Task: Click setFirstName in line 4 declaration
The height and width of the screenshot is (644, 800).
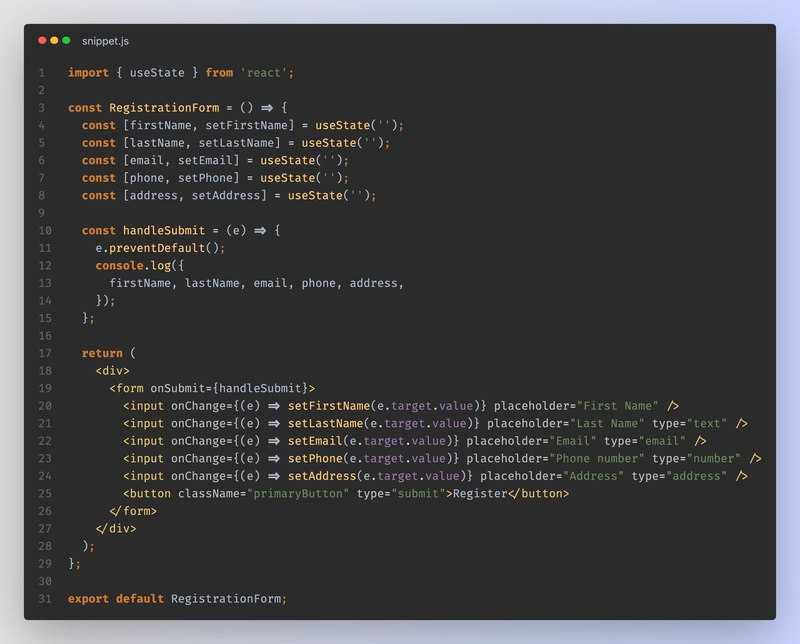Action: click(246, 125)
